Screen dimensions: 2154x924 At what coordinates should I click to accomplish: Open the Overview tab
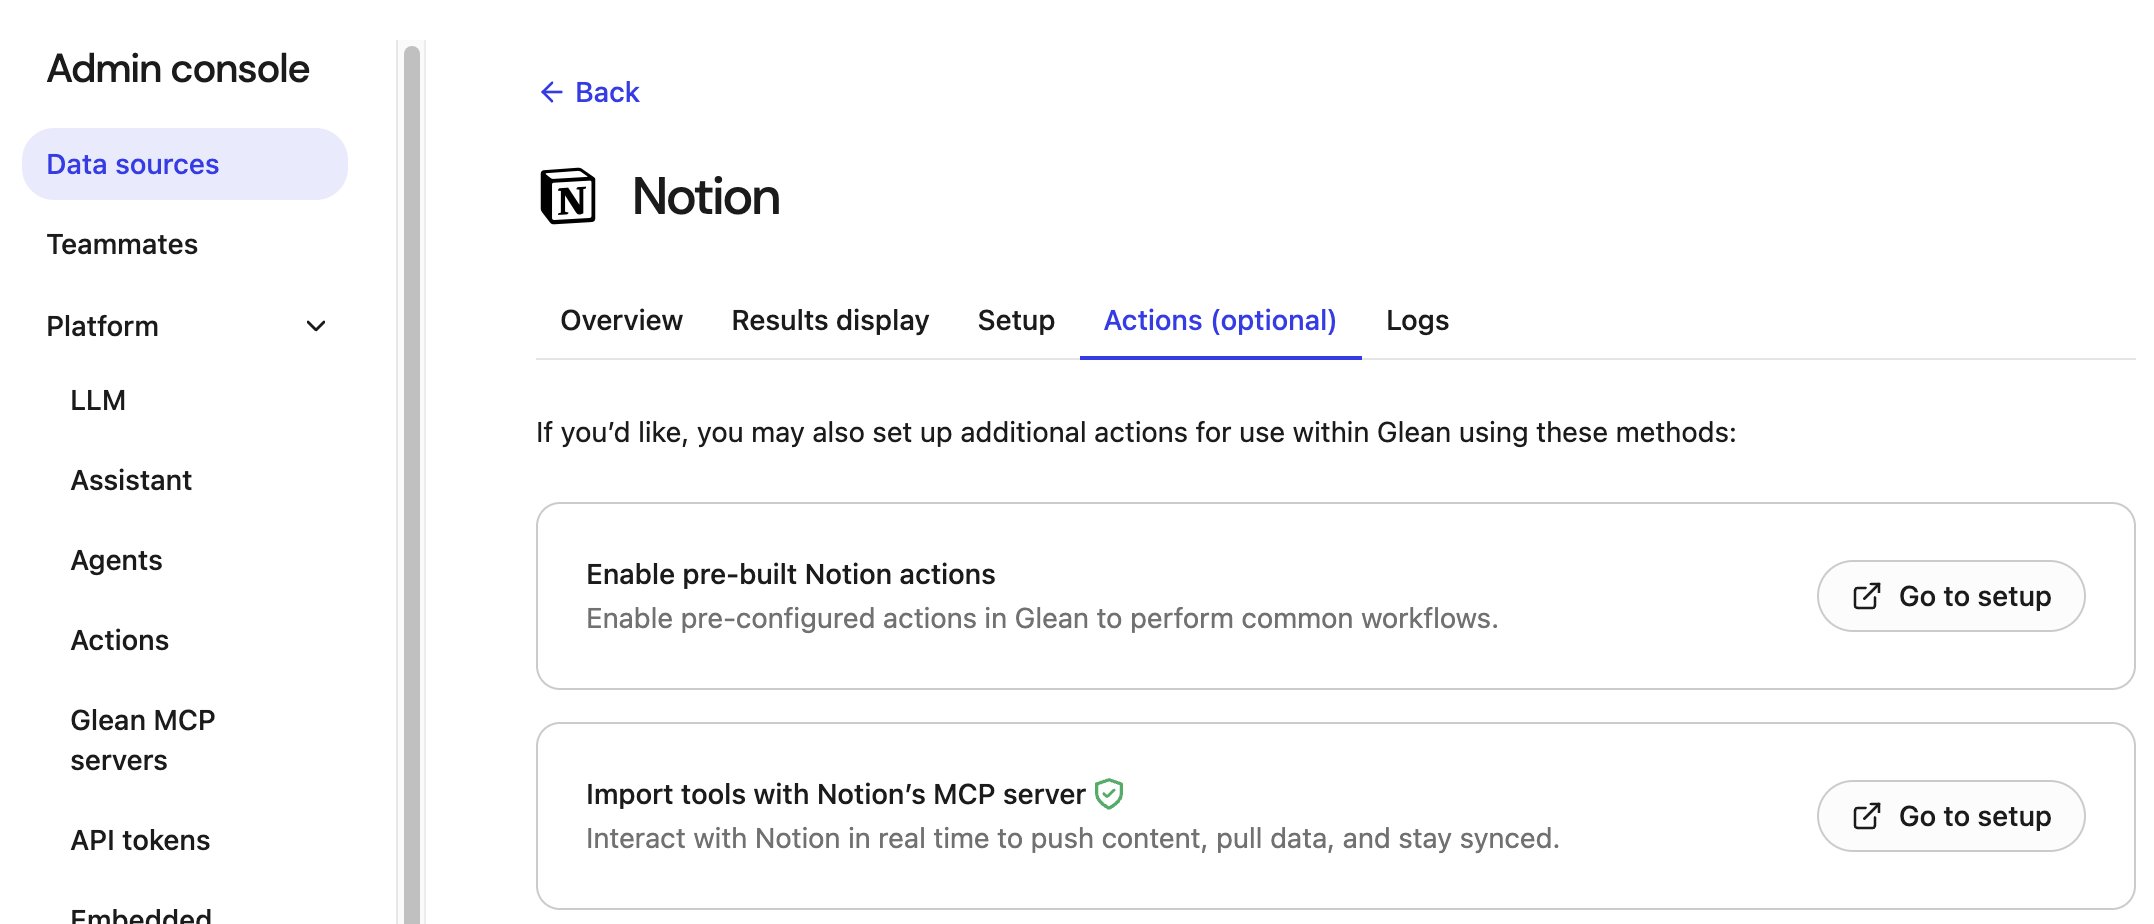(x=621, y=320)
